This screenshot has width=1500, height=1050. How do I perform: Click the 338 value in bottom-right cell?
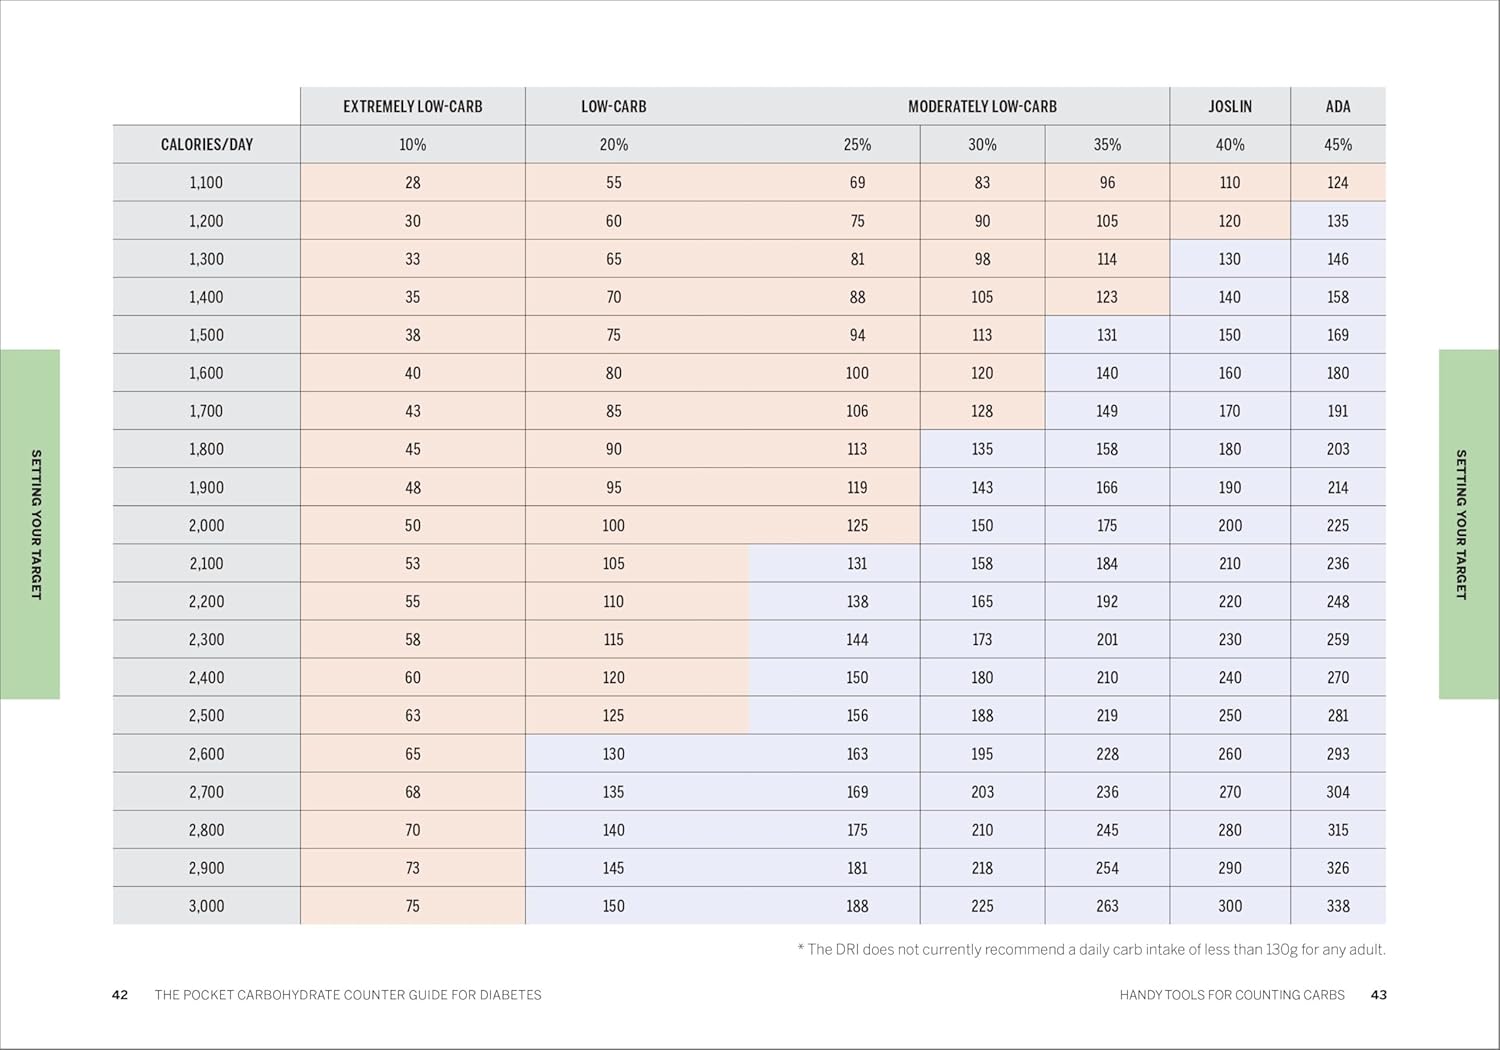(1337, 906)
